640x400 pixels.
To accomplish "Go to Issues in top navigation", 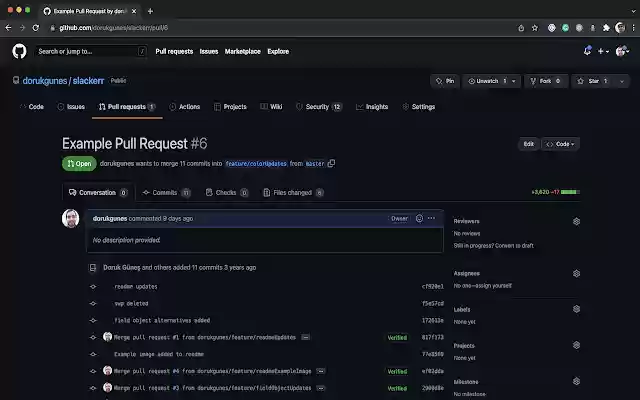I will pyautogui.click(x=209, y=51).
